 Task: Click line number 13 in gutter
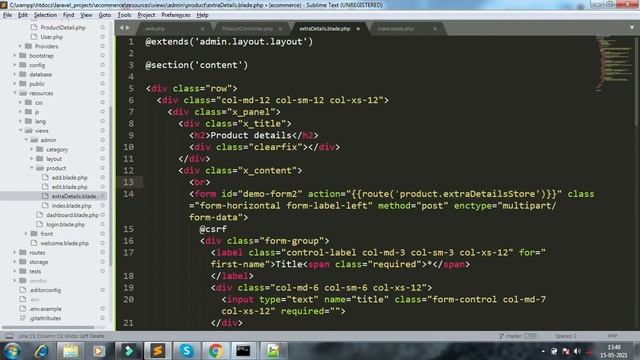[x=128, y=182]
